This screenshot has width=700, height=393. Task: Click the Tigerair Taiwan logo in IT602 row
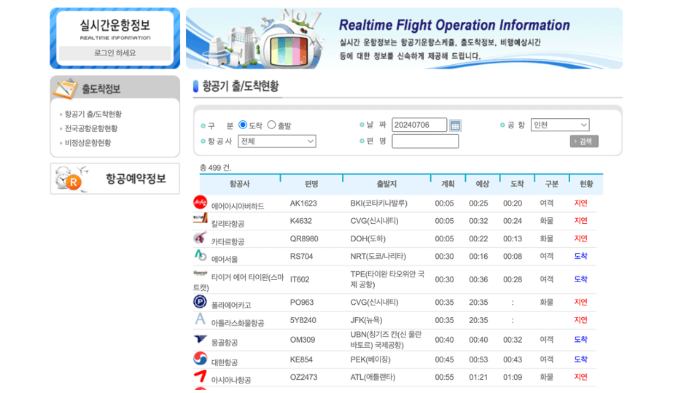(x=200, y=272)
